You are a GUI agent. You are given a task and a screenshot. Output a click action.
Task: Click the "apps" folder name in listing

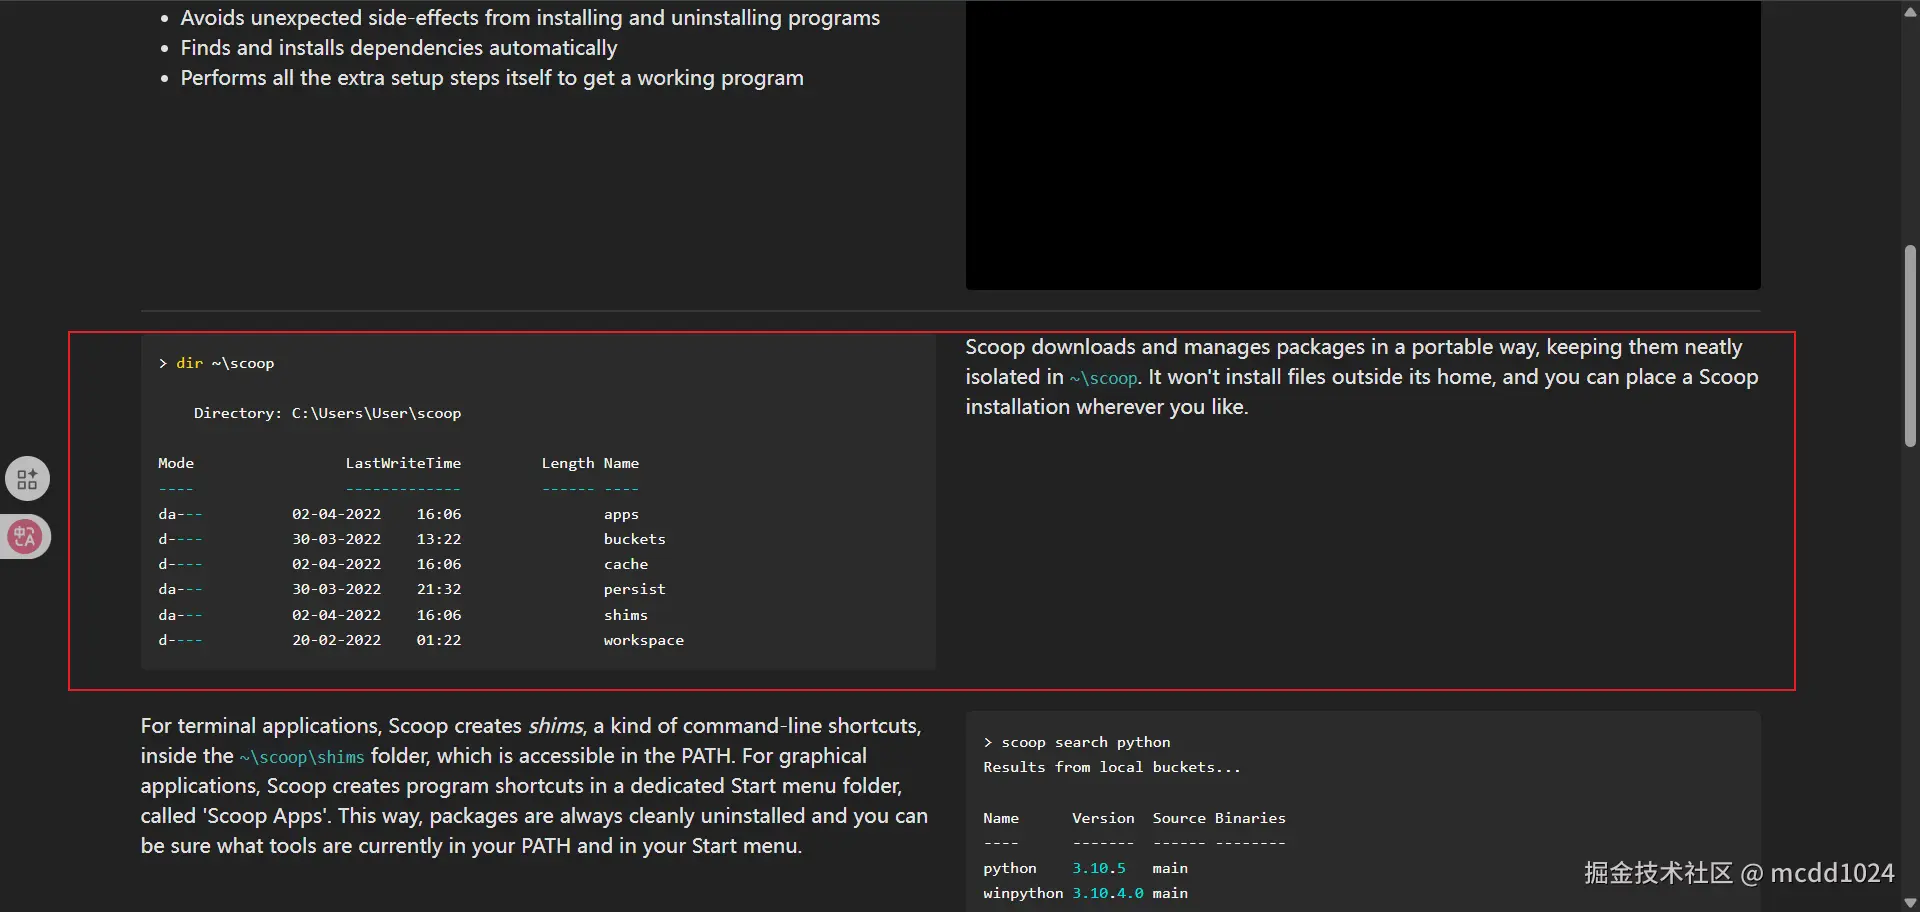[621, 514]
